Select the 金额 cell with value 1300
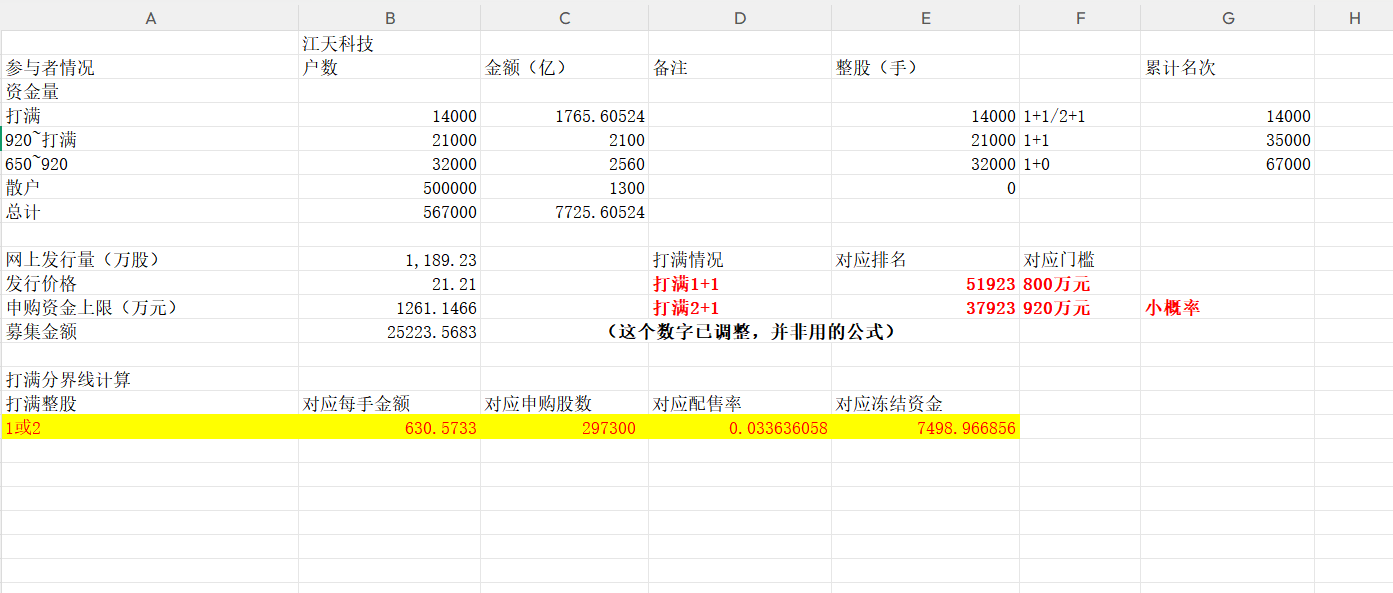1393x593 pixels. coord(564,188)
